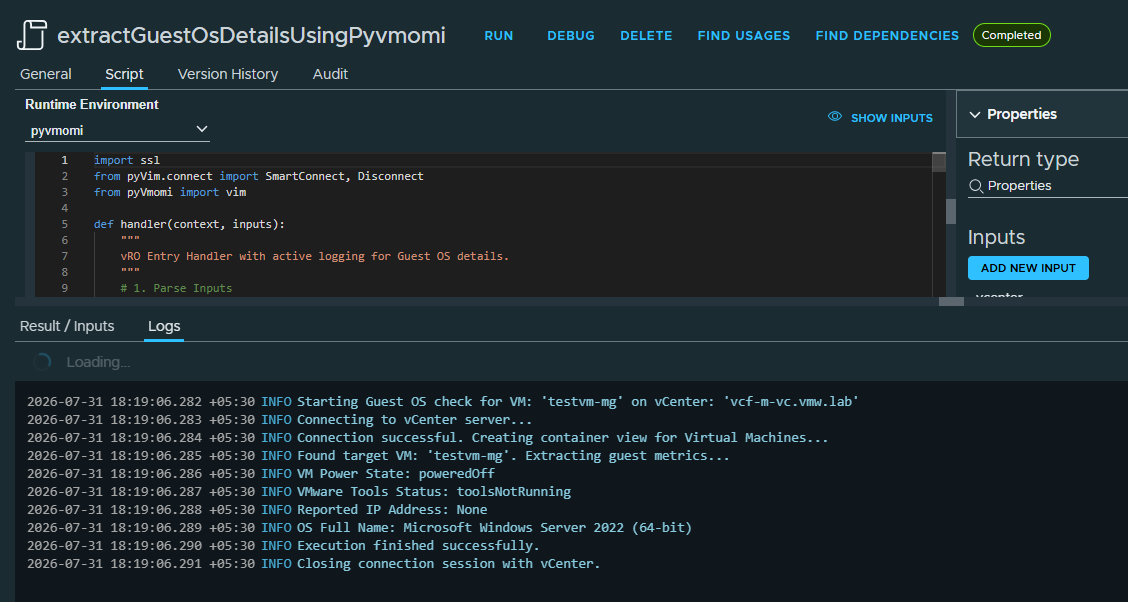Click the magnifier icon in Return type search
The width and height of the screenshot is (1128, 602).
tap(975, 186)
